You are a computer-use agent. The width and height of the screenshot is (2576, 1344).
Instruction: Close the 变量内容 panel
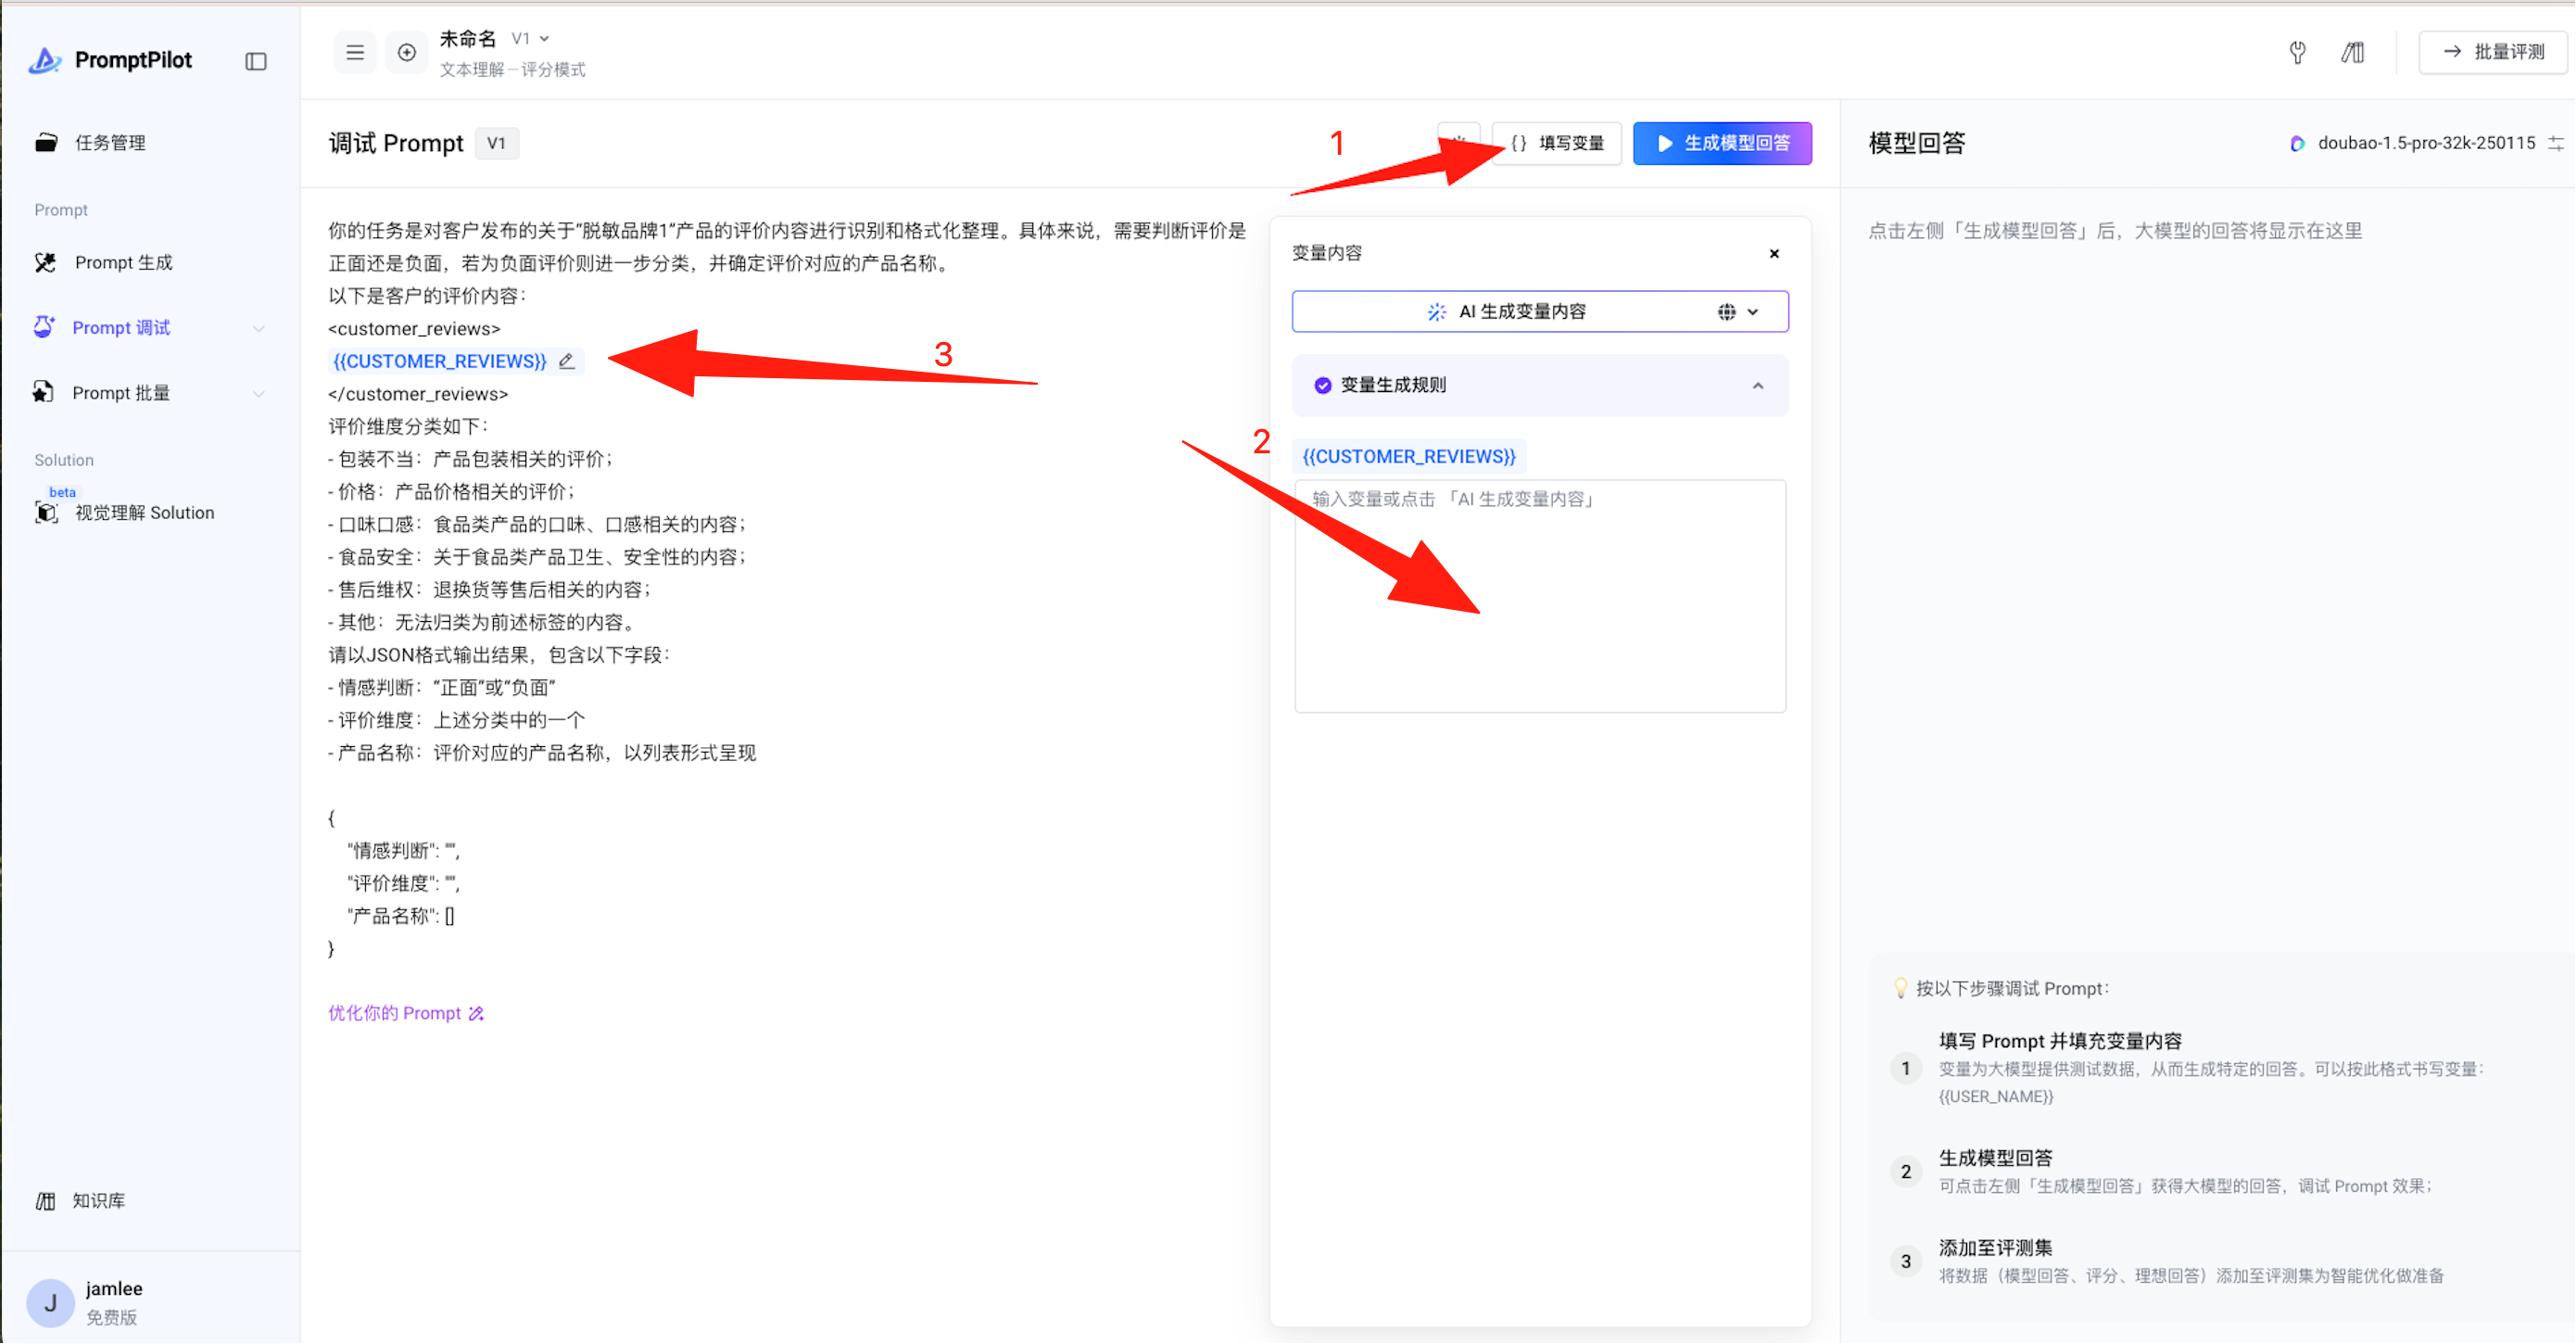pyautogui.click(x=1774, y=253)
